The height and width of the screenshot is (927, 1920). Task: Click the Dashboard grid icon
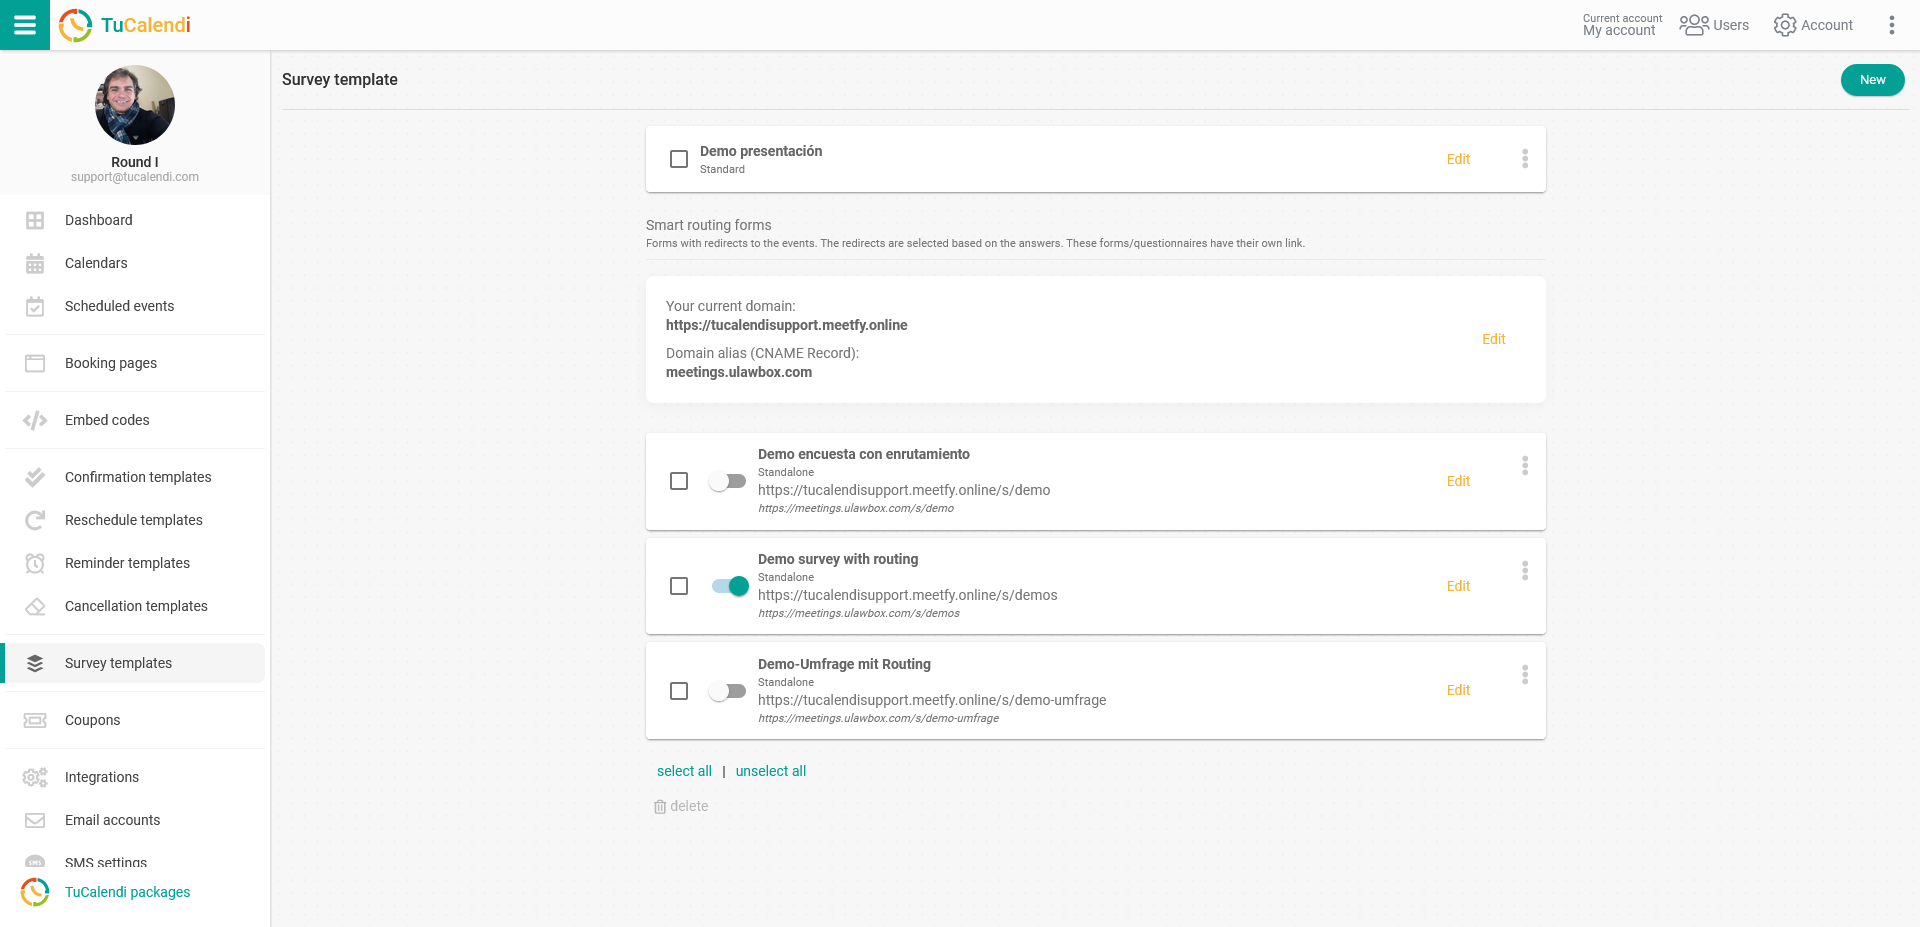coord(35,220)
